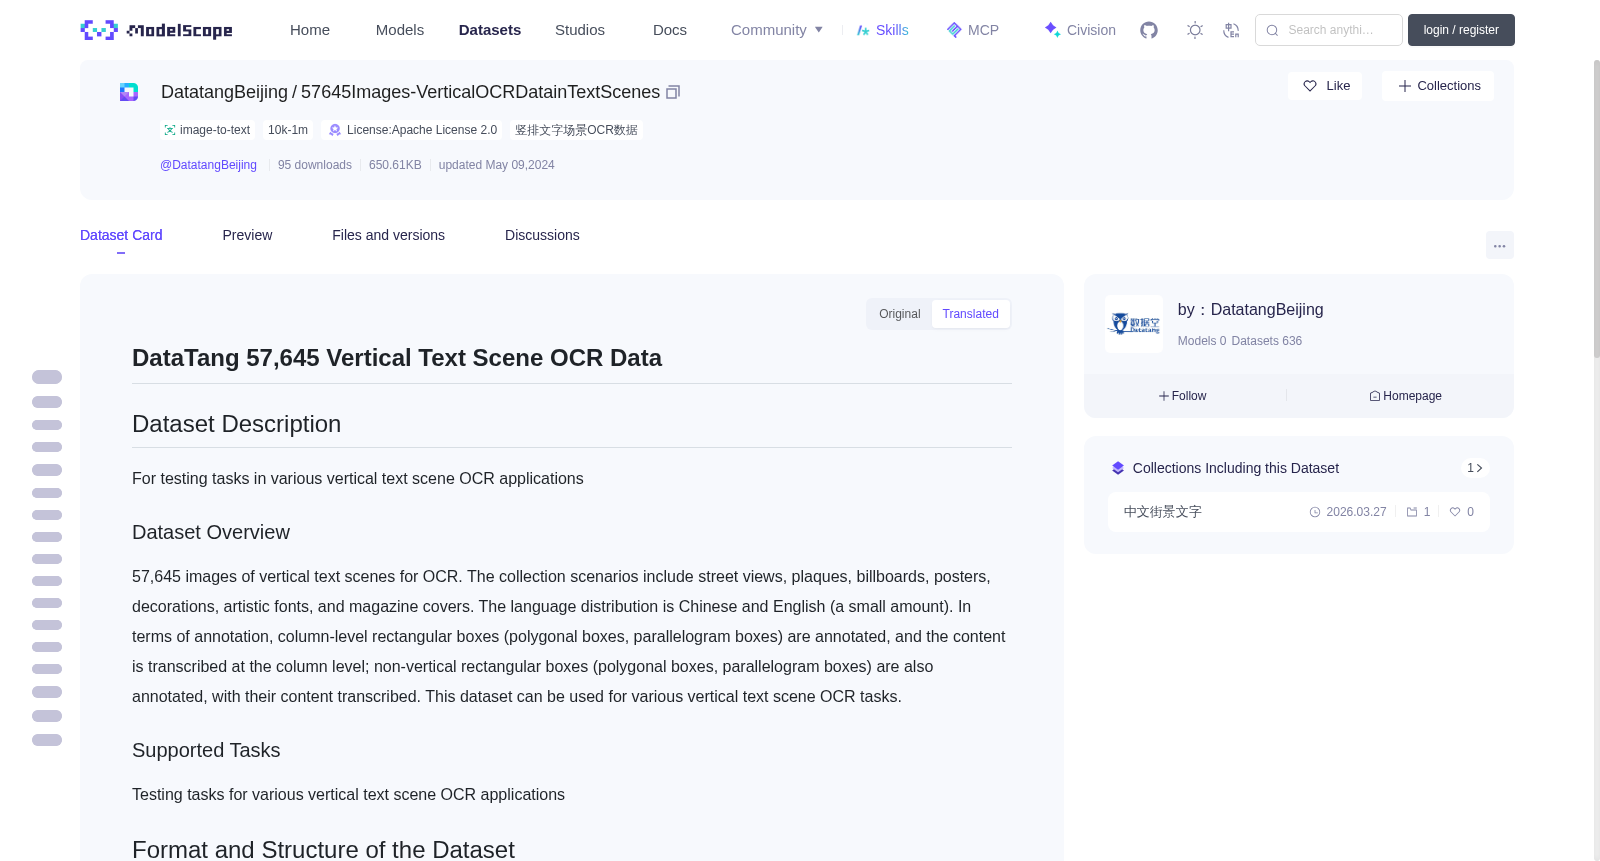The width and height of the screenshot is (1600, 861).
Task: Click the Datasets 636 count
Action: (x=1267, y=341)
